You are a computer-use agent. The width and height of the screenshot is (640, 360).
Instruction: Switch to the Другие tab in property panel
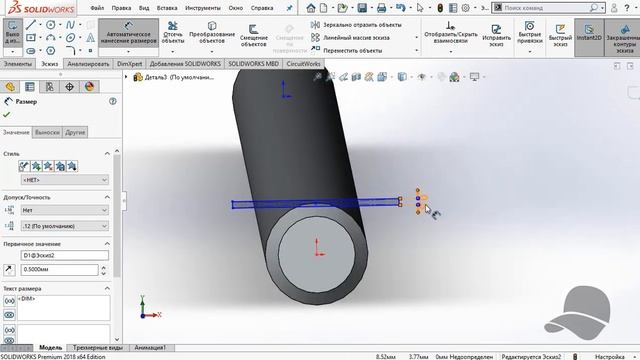[75, 132]
